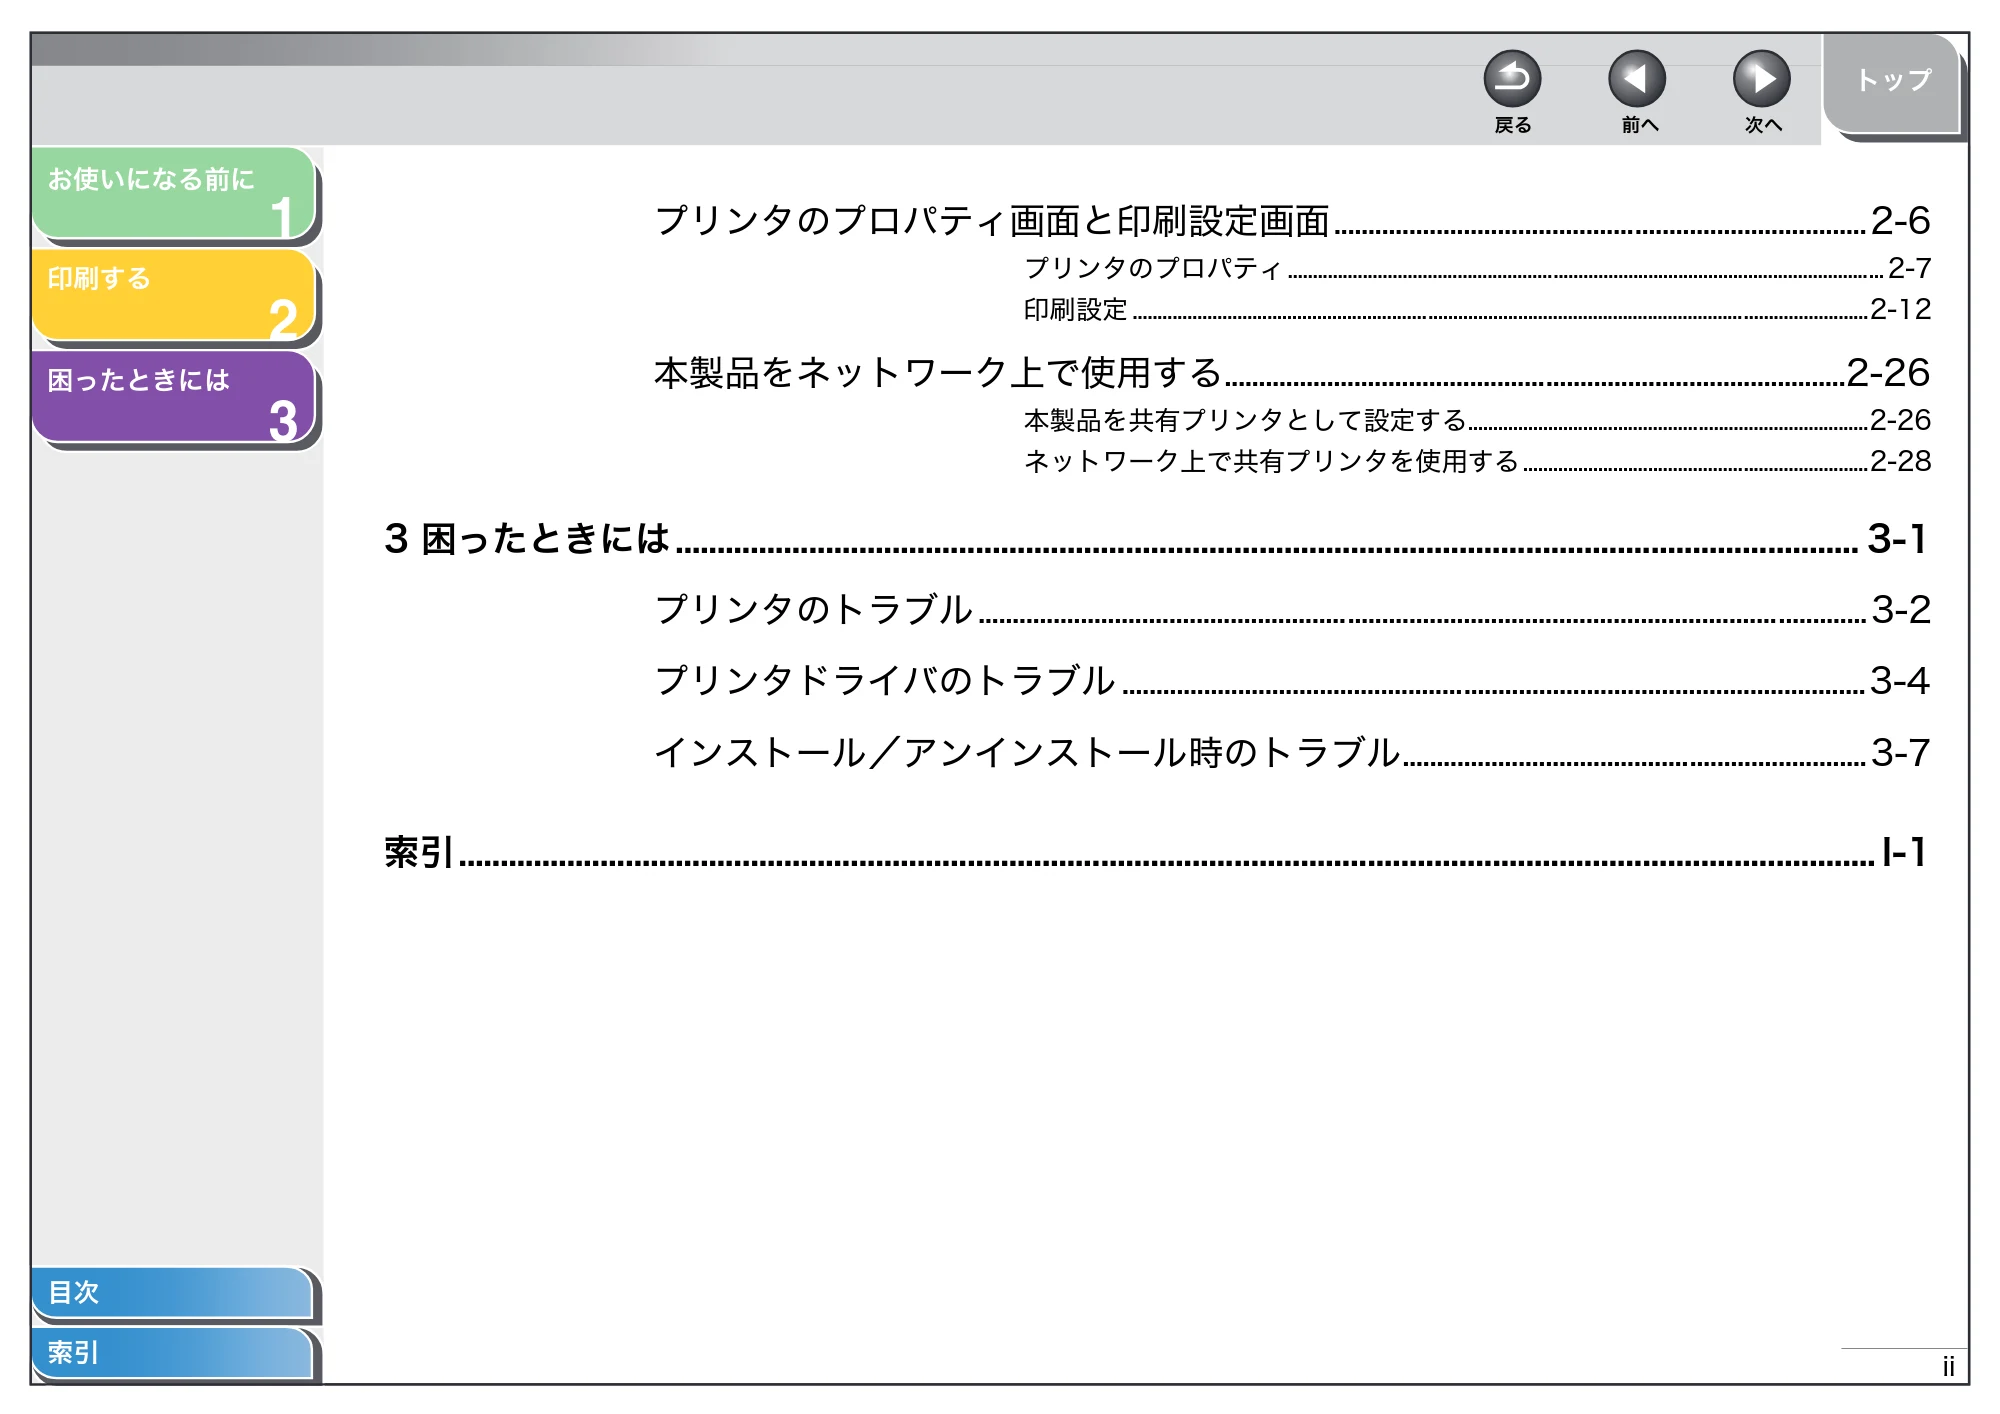Open the プリンタのプロパティ 2-7 entry
Image resolution: width=2000 pixels, height=1414 pixels.
[x=1477, y=268]
